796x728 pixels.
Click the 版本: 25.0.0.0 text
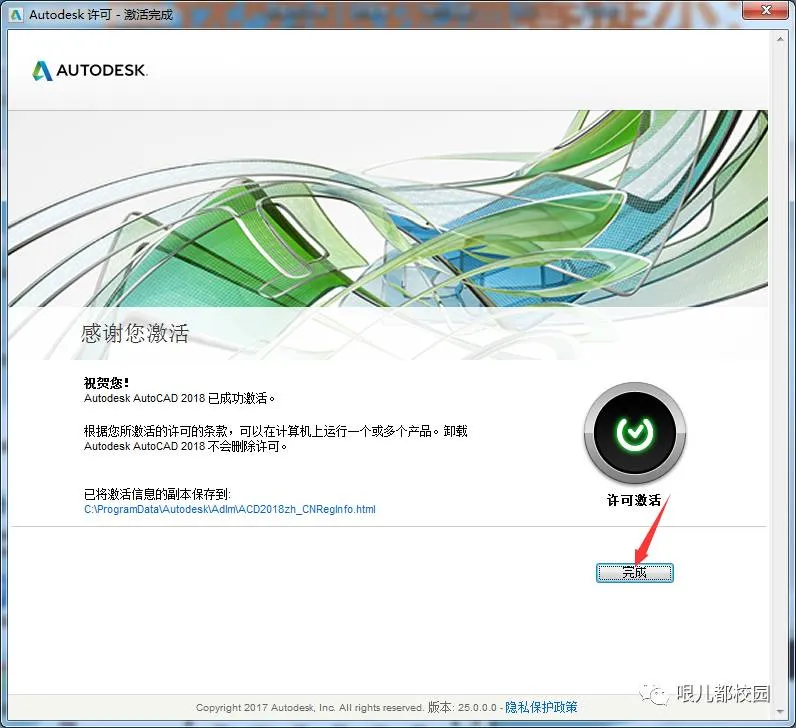point(462,707)
